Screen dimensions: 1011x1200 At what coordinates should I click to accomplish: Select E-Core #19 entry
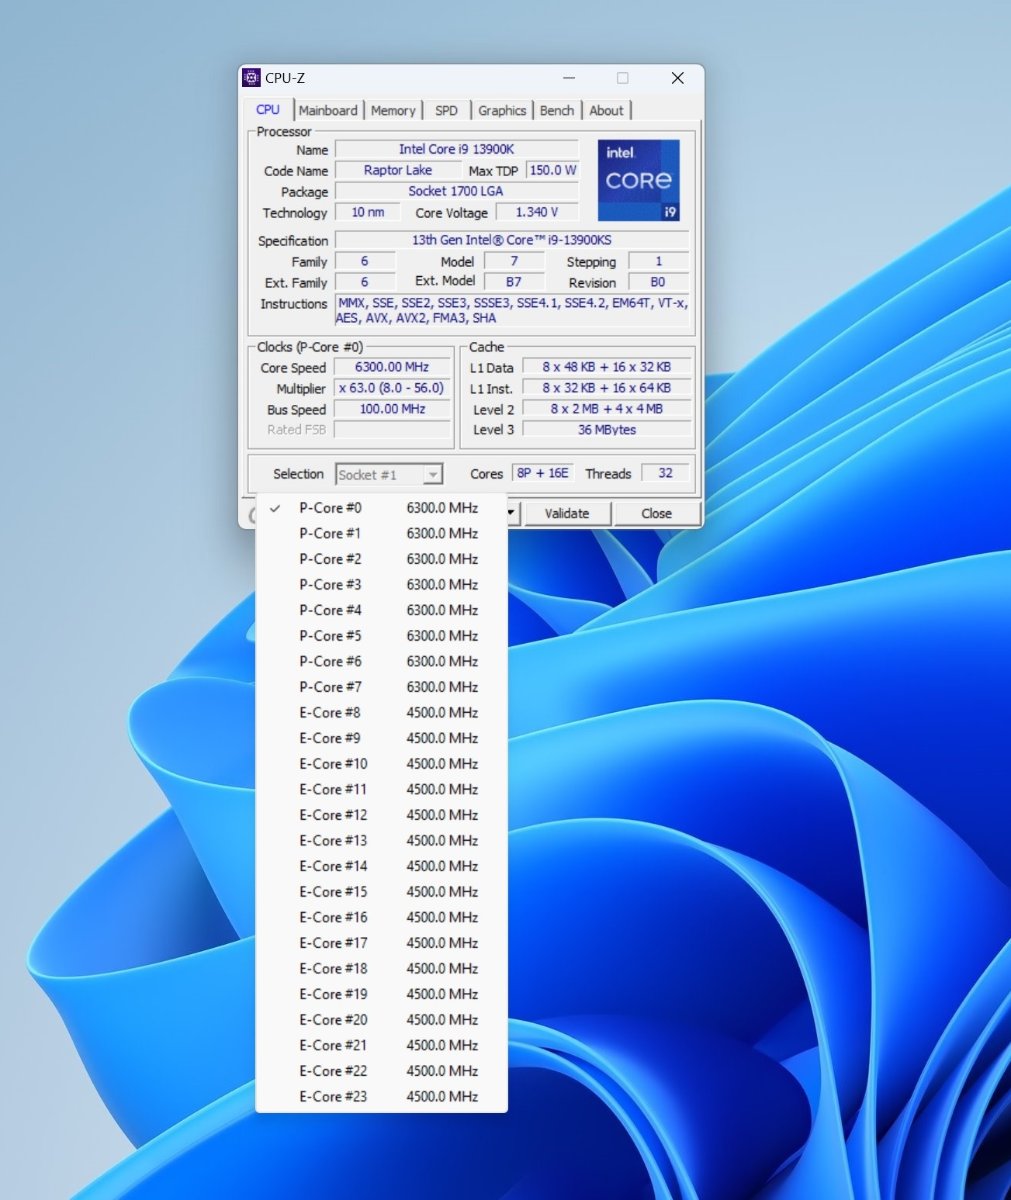click(382, 994)
